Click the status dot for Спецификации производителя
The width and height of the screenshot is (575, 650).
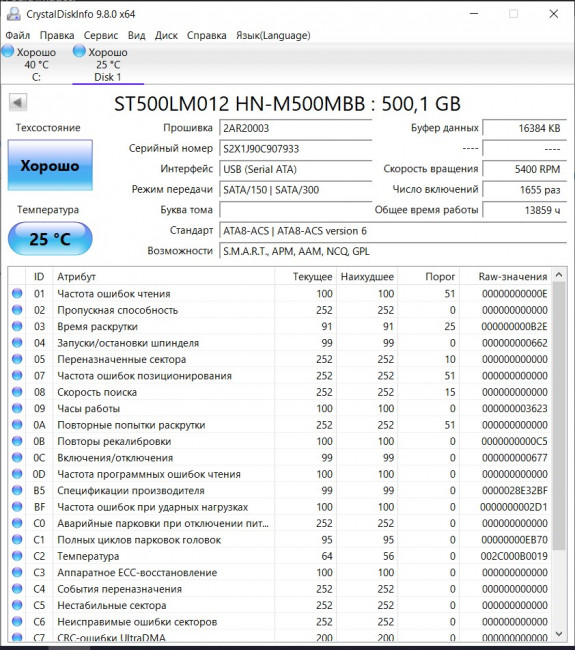(x=17, y=490)
